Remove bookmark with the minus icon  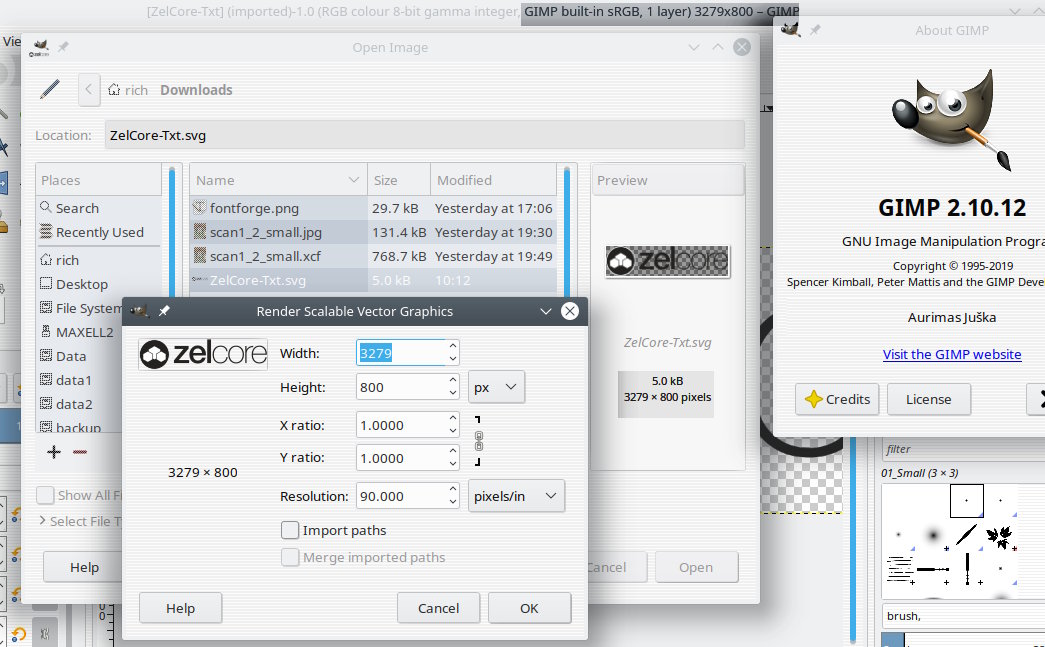tap(80, 452)
